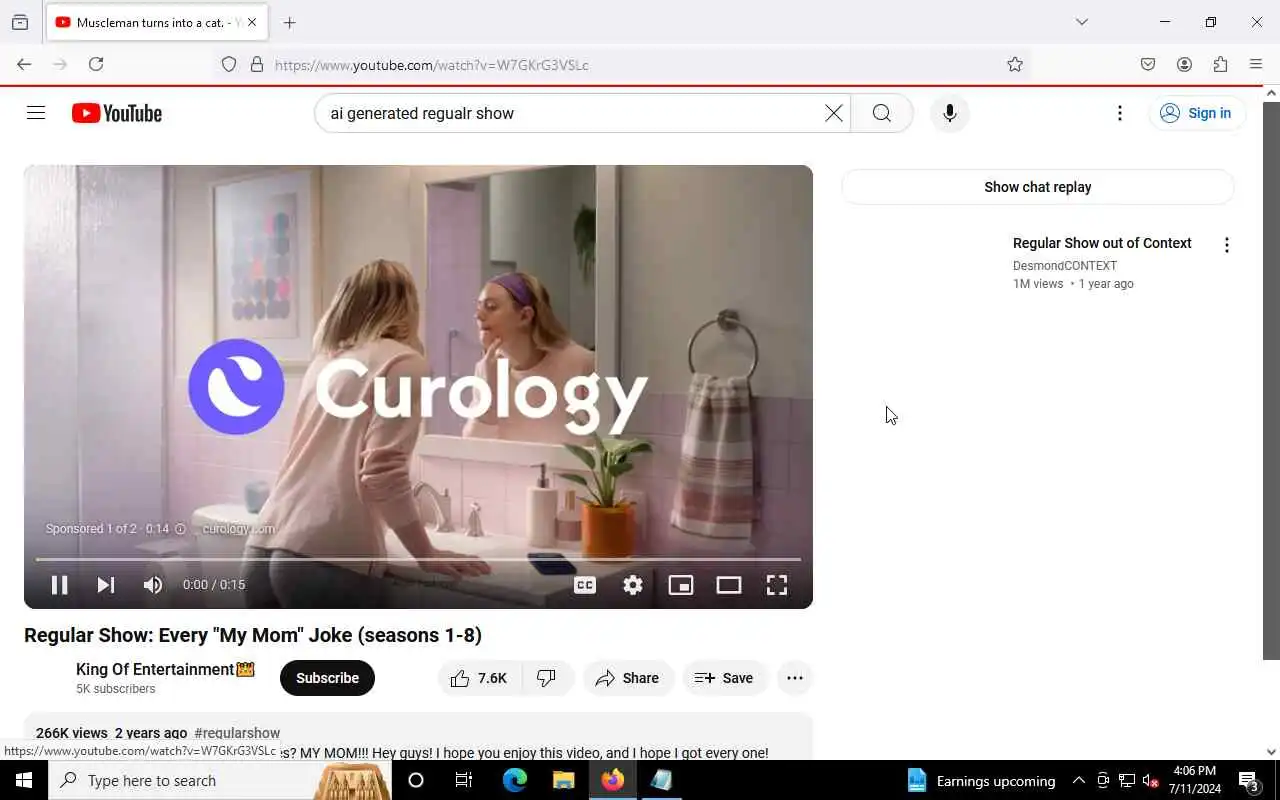List all tabs dropdown

tap(1081, 22)
